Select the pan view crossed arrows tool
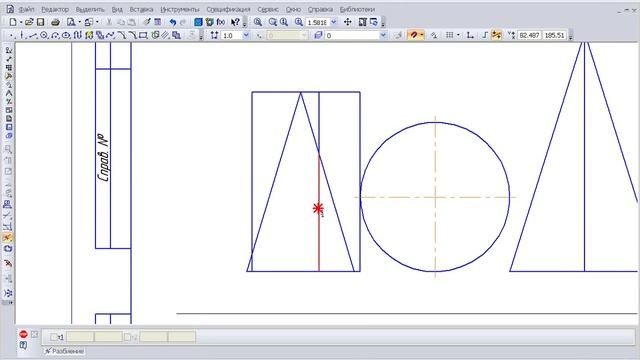This screenshot has width=640, height=360. [x=347, y=22]
